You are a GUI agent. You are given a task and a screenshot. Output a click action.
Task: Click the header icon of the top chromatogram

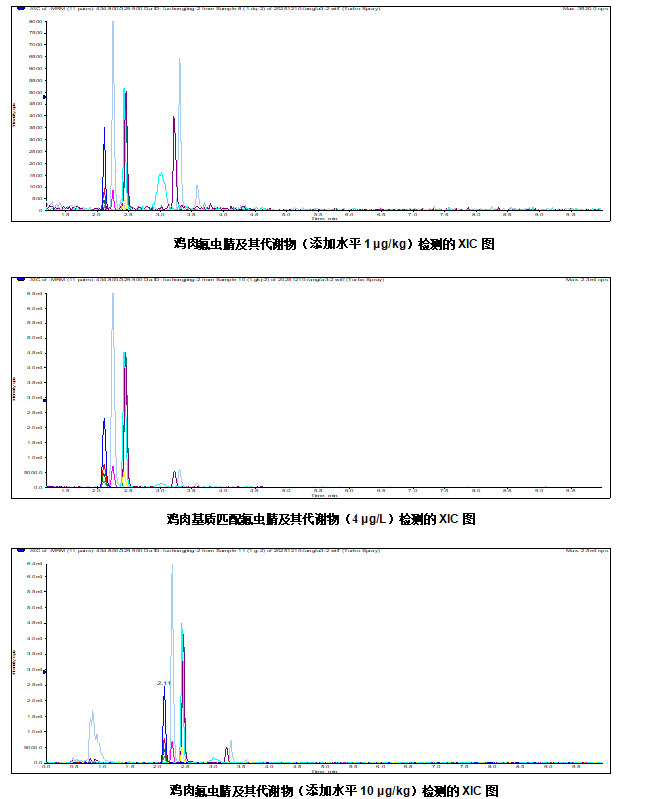[x=22, y=10]
